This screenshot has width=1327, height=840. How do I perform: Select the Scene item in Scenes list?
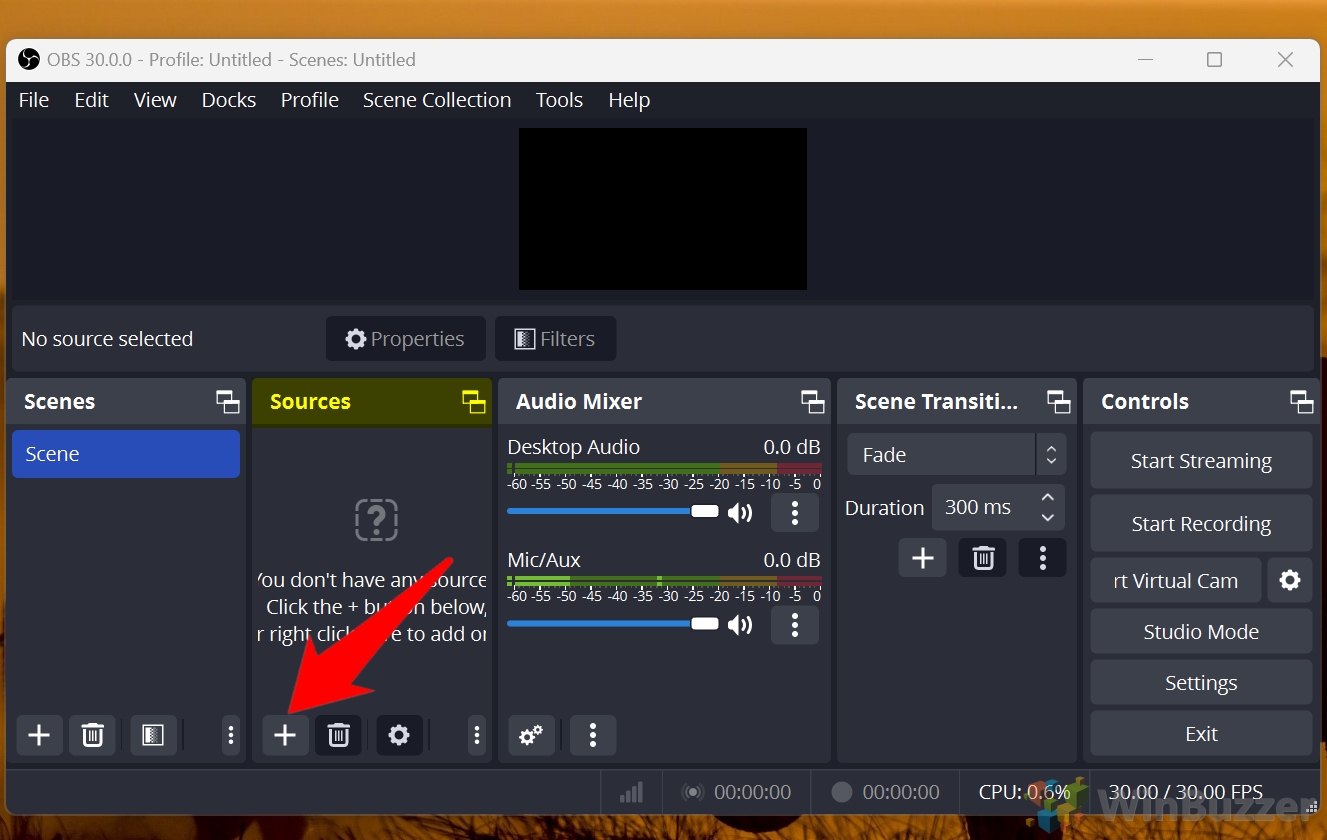(x=126, y=454)
